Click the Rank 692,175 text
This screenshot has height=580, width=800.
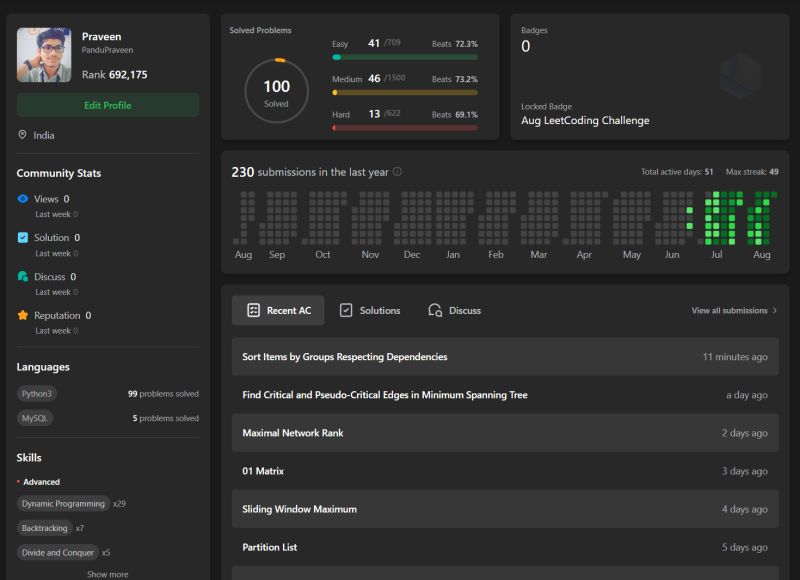[114, 74]
